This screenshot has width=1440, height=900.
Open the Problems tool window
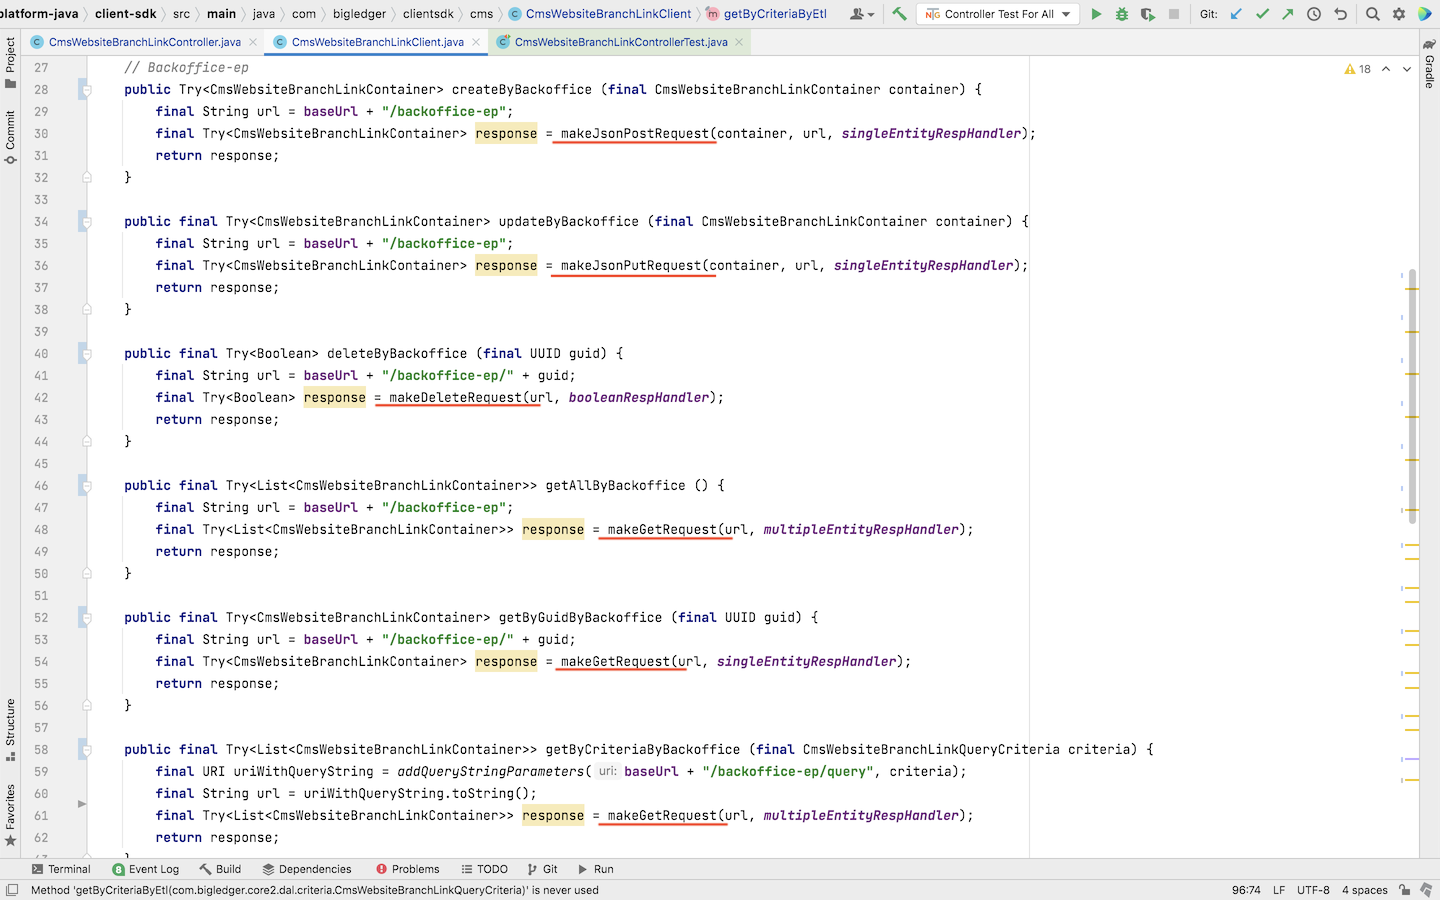tap(407, 869)
